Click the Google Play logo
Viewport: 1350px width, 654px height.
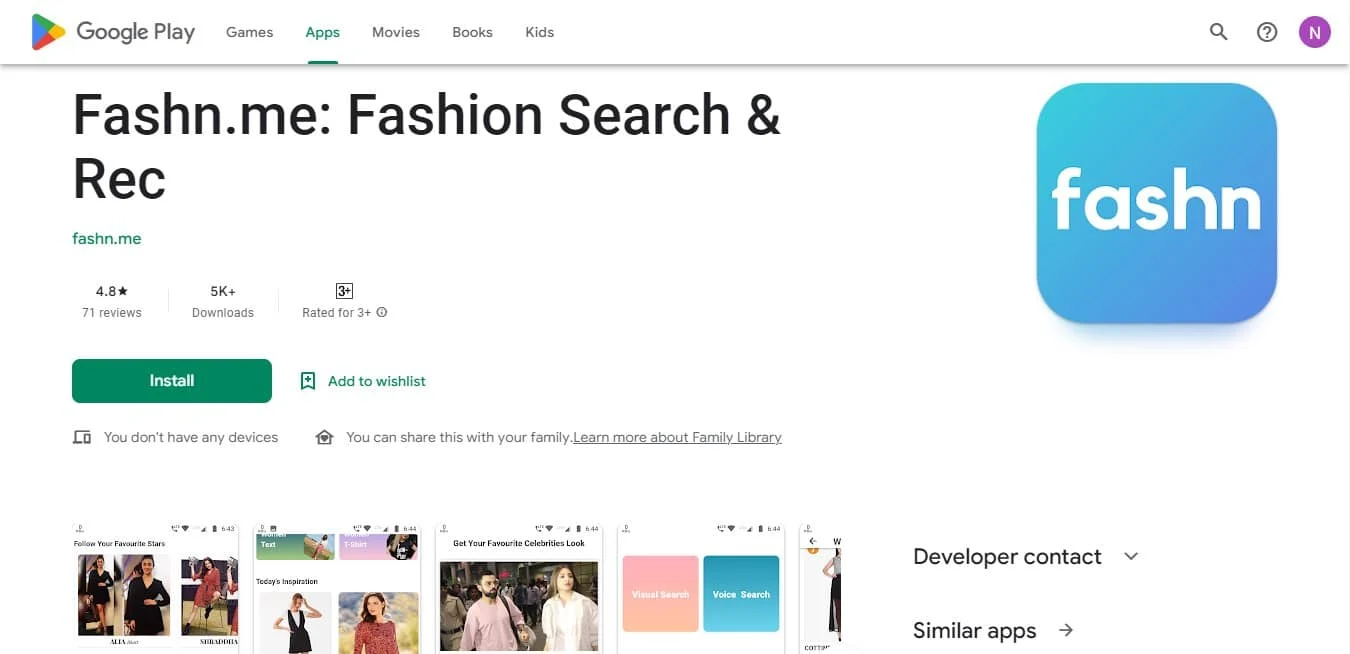coord(113,32)
